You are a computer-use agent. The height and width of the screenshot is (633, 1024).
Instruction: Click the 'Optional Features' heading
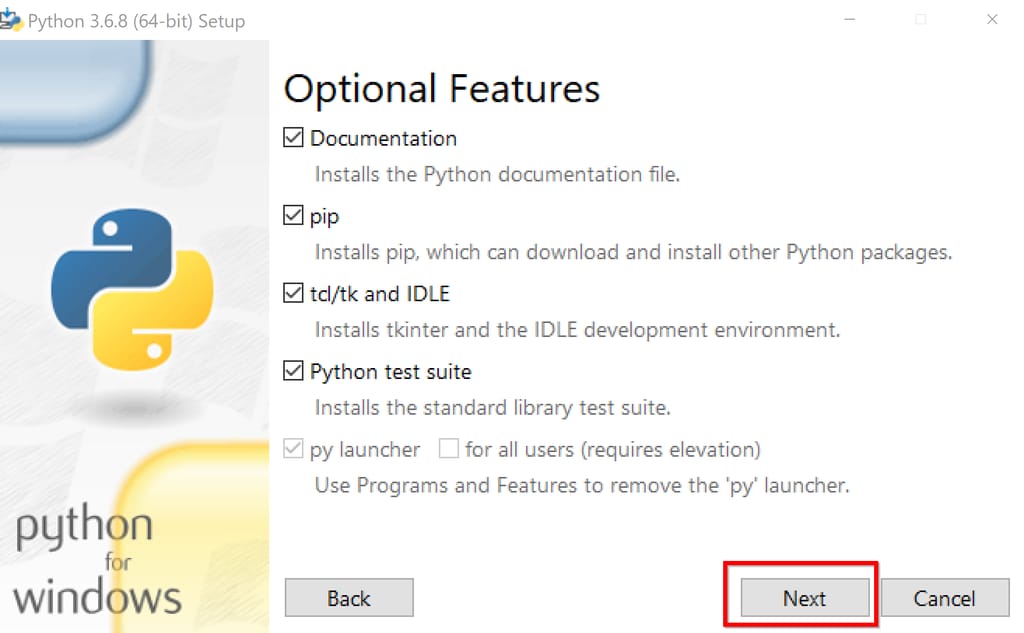(x=442, y=89)
